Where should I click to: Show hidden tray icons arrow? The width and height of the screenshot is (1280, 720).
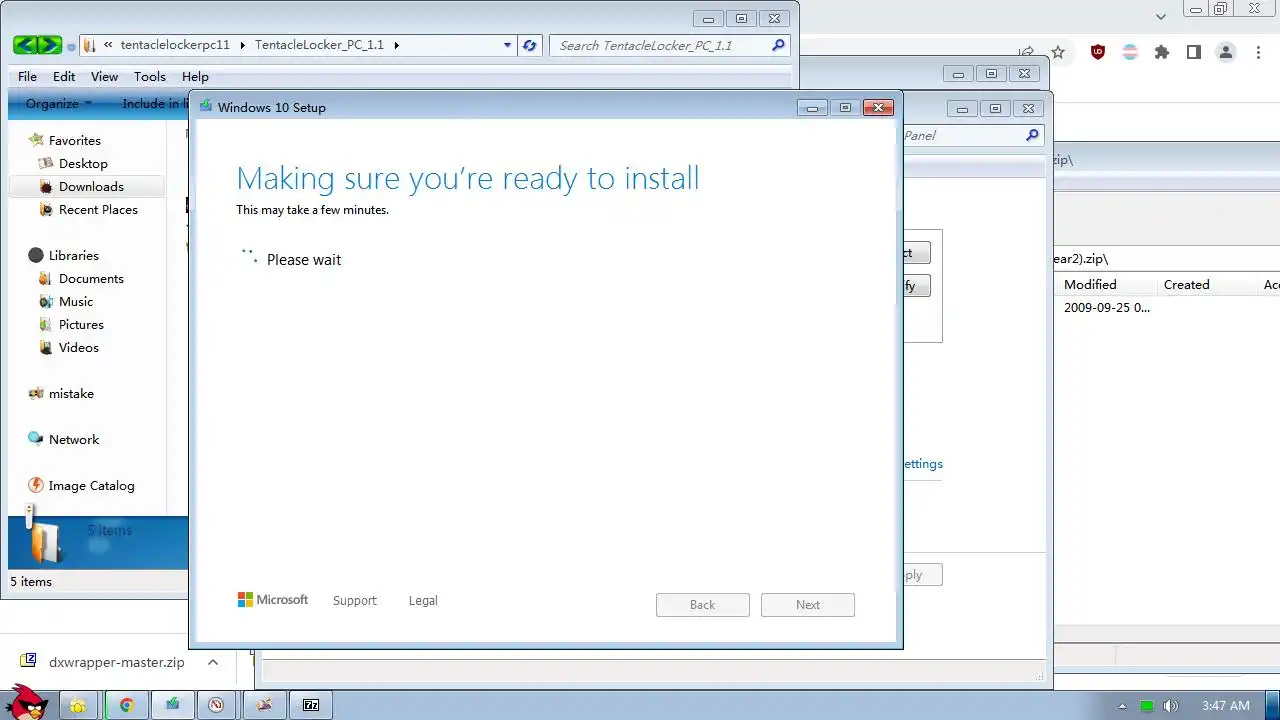[x=1122, y=706]
